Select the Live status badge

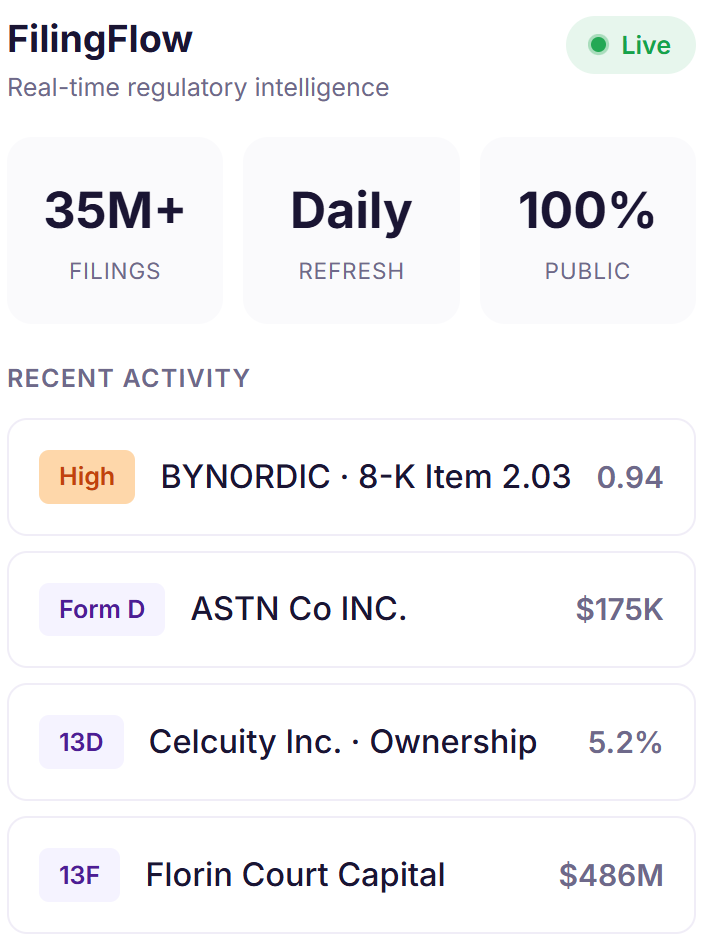tap(630, 45)
